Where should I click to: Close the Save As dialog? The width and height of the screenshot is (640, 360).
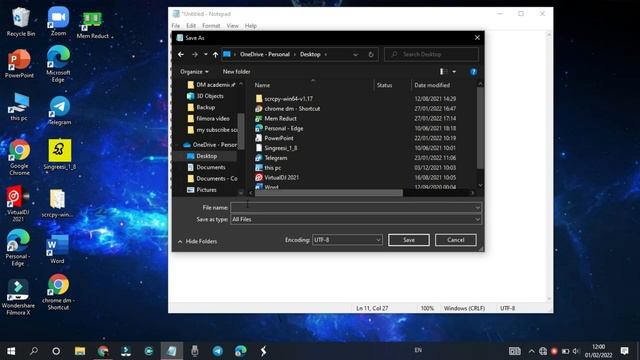click(x=477, y=38)
